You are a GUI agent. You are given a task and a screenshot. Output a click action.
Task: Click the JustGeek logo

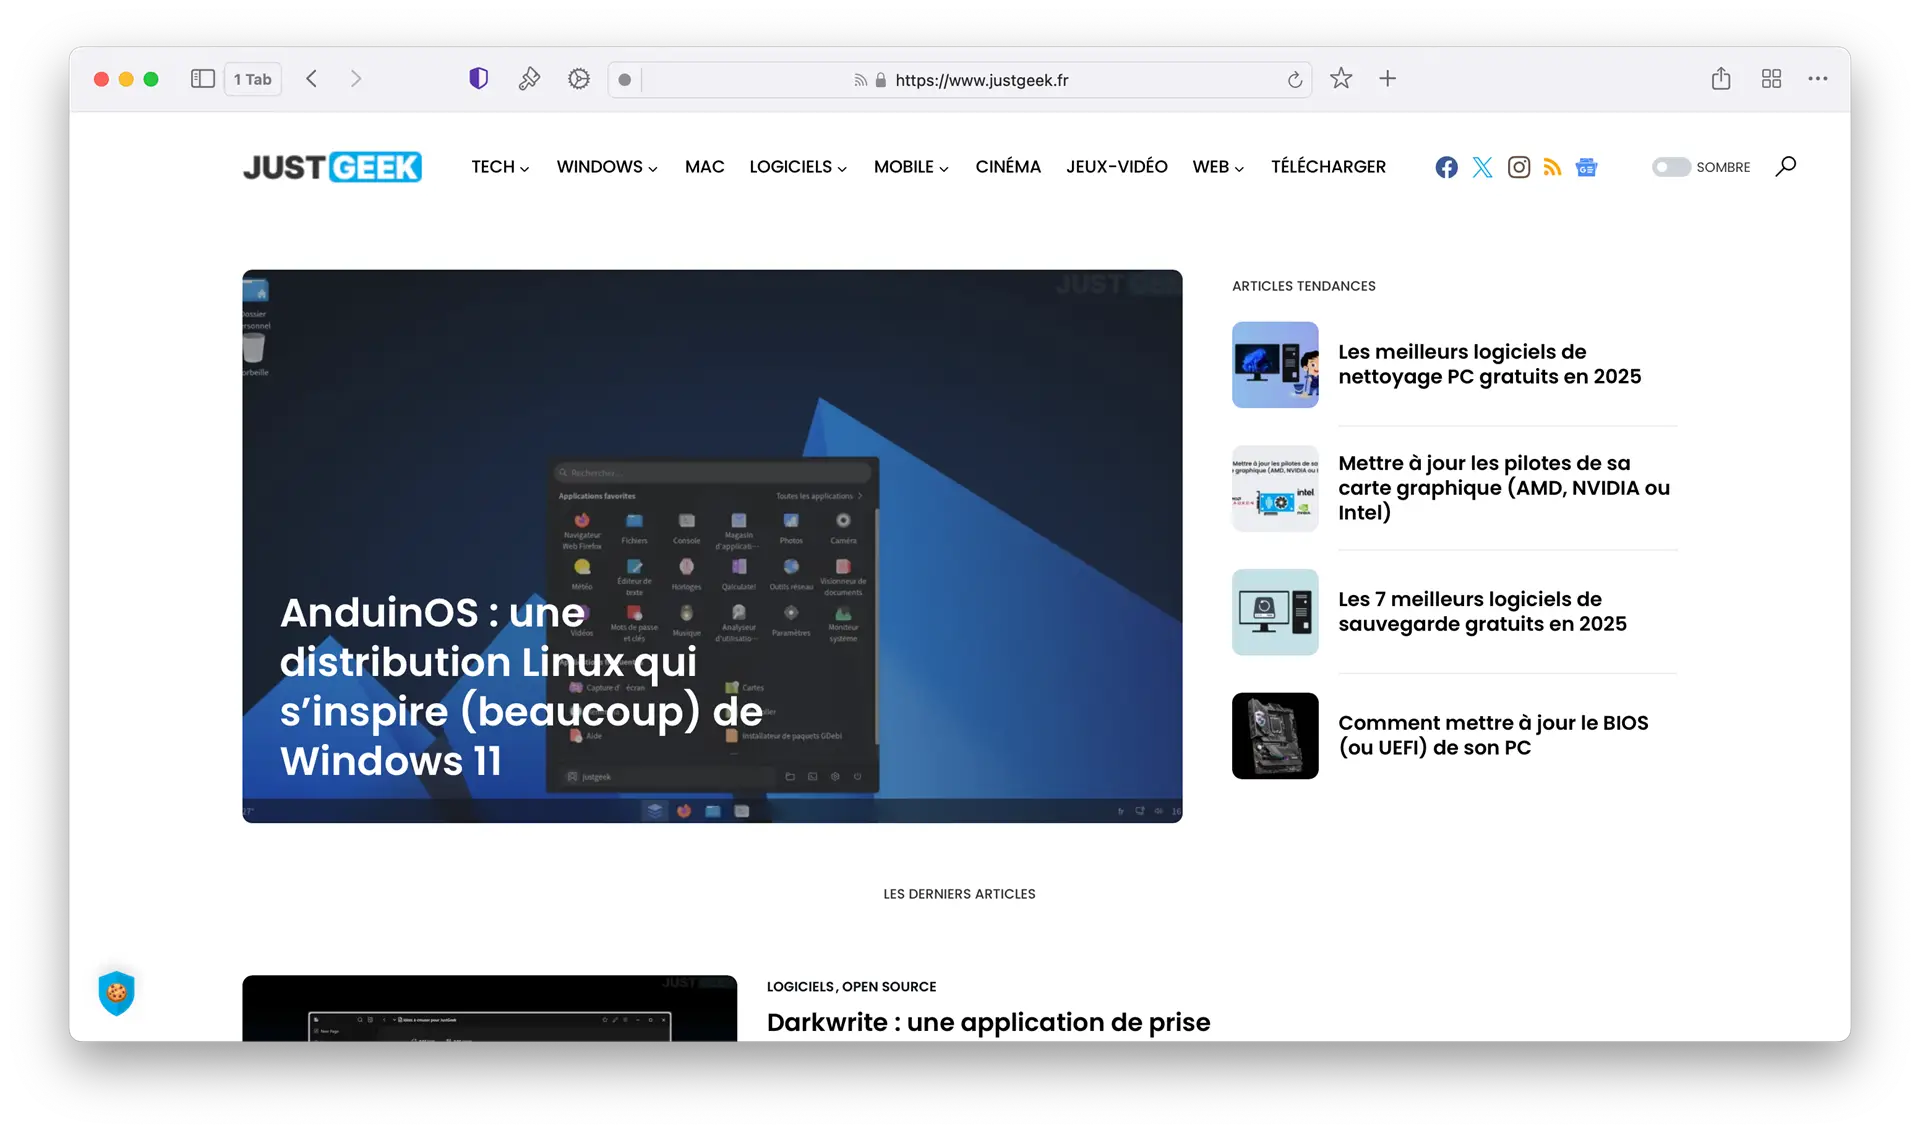pos(332,167)
